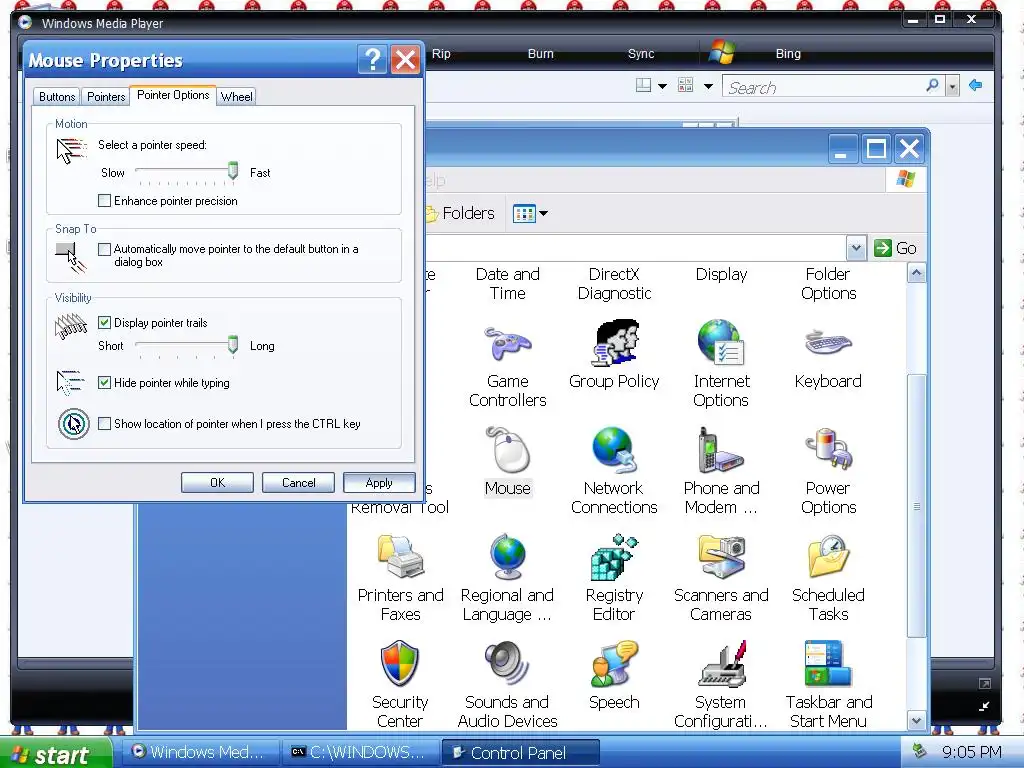The image size is (1024, 768).
Task: Uncheck Display pointer trails
Action: 104,323
